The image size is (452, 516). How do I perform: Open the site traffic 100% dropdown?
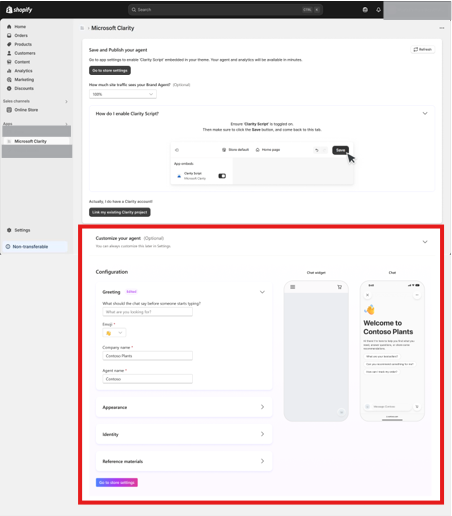coord(123,94)
